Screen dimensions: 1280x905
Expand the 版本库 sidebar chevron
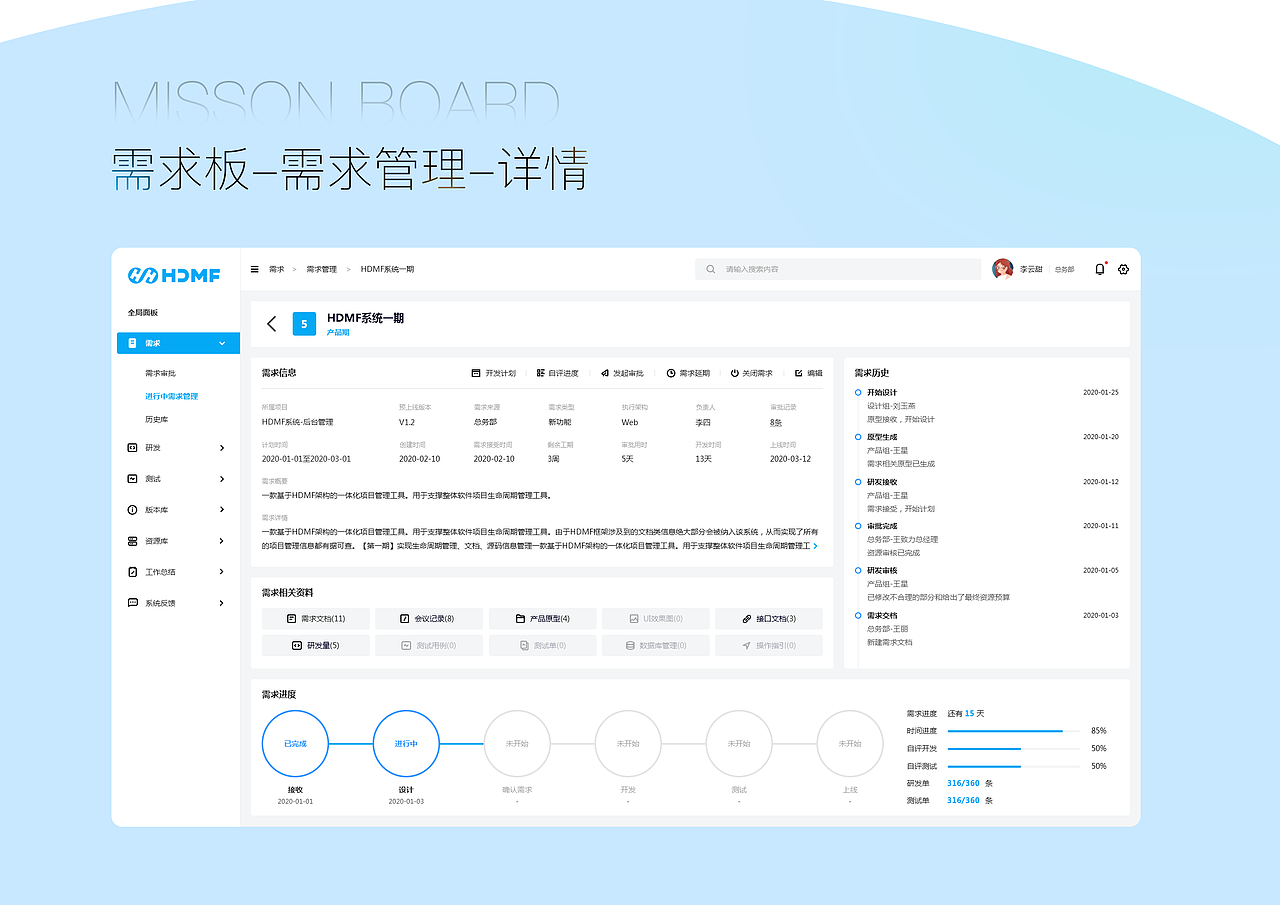pyautogui.click(x=222, y=510)
